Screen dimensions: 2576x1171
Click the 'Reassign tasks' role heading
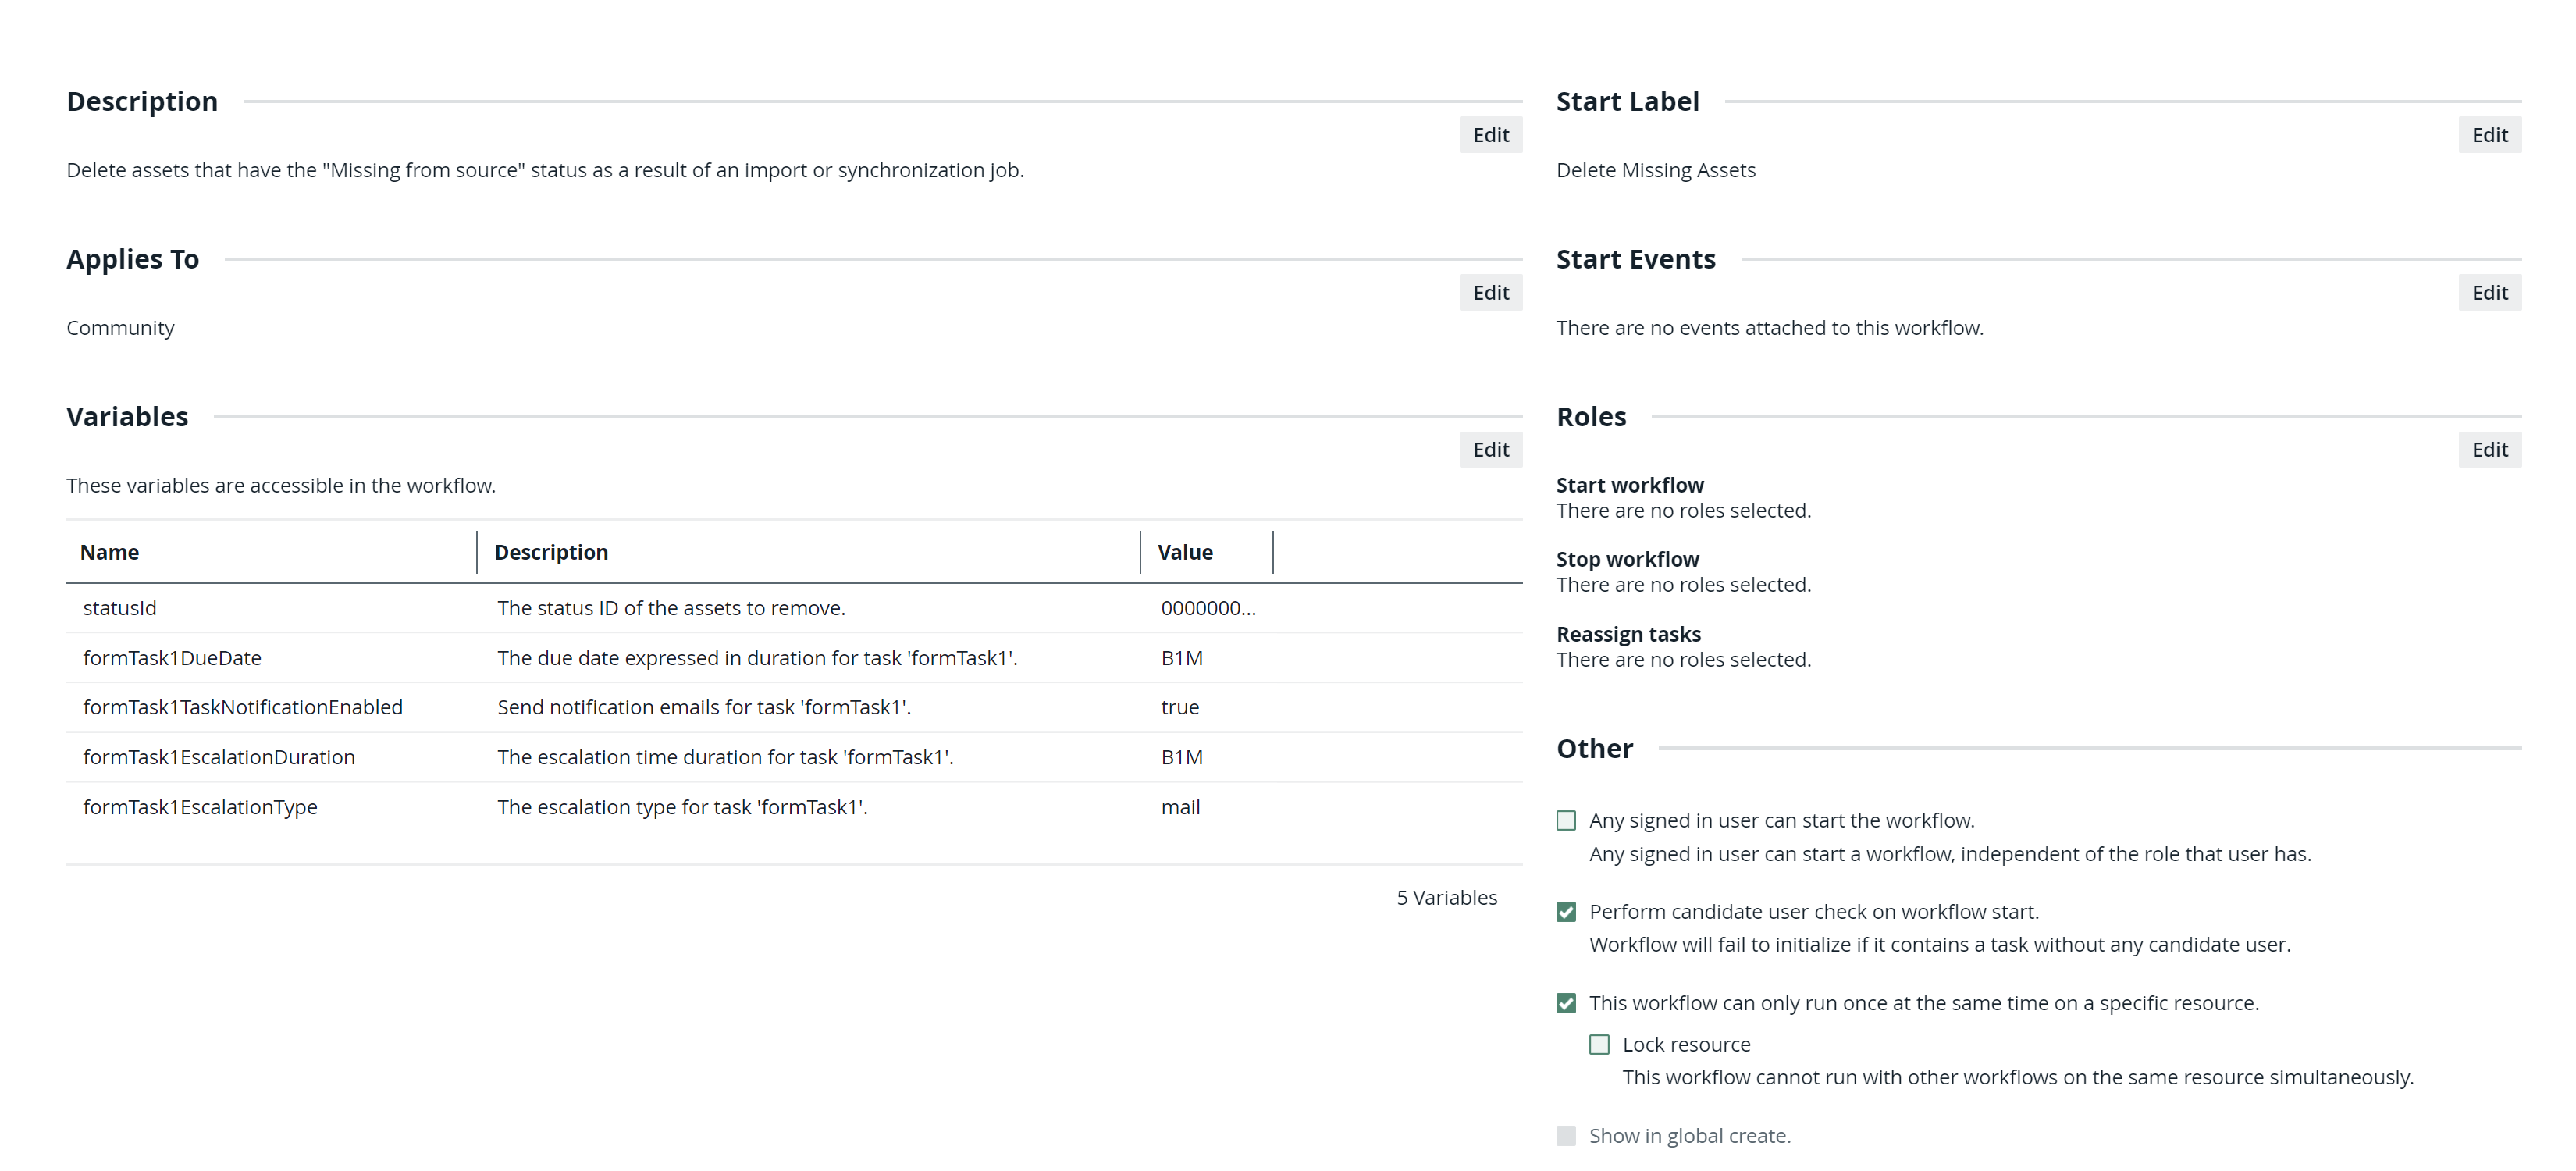tap(1628, 634)
